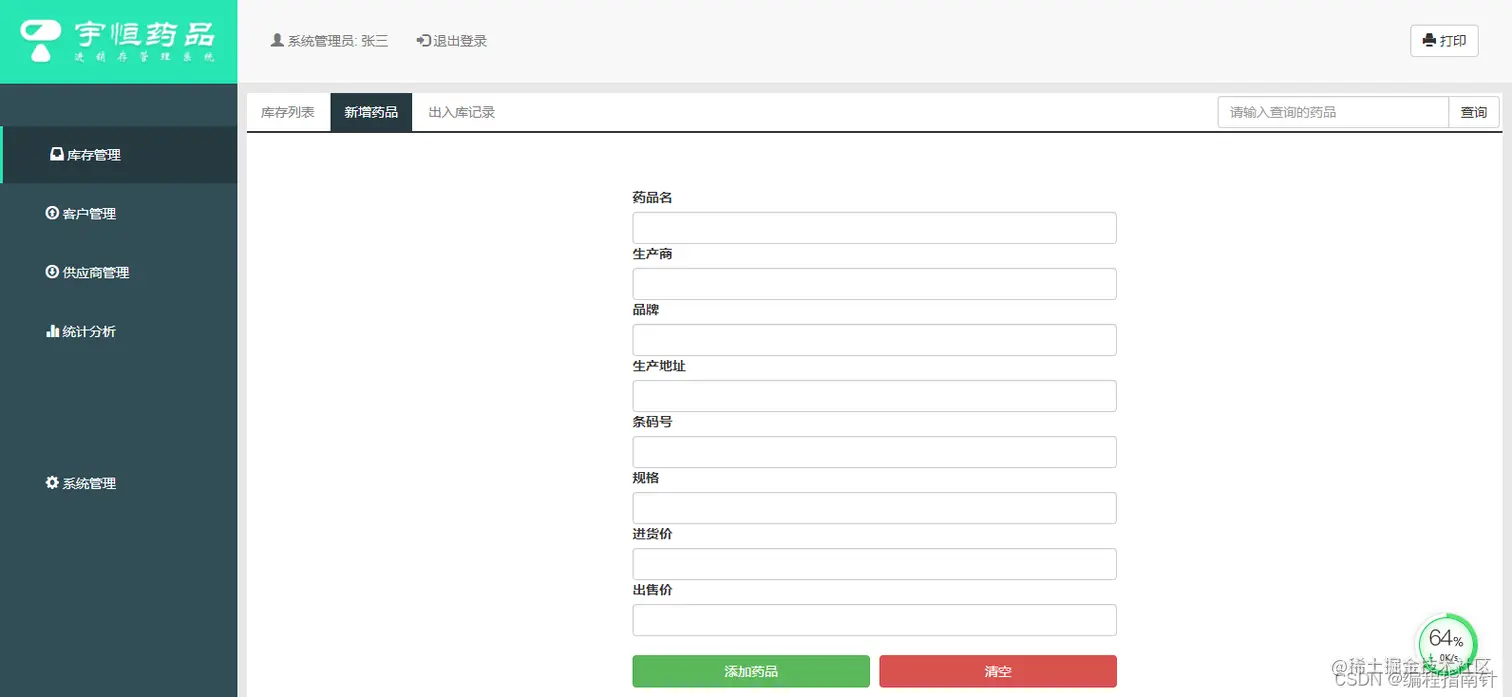Focus the 出售价 input field

click(875, 620)
